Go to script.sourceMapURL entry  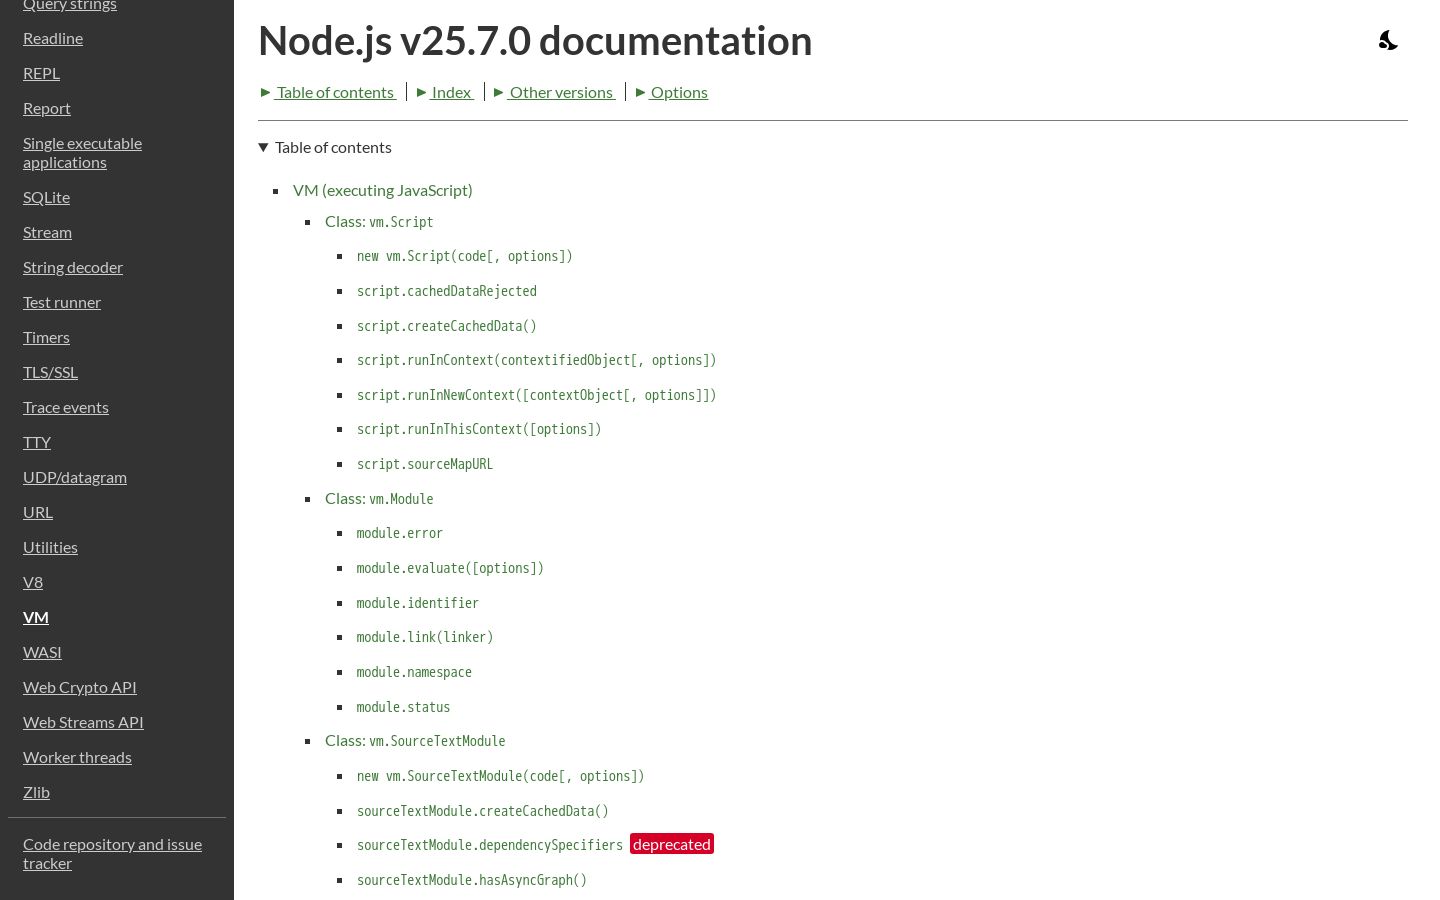(425, 464)
